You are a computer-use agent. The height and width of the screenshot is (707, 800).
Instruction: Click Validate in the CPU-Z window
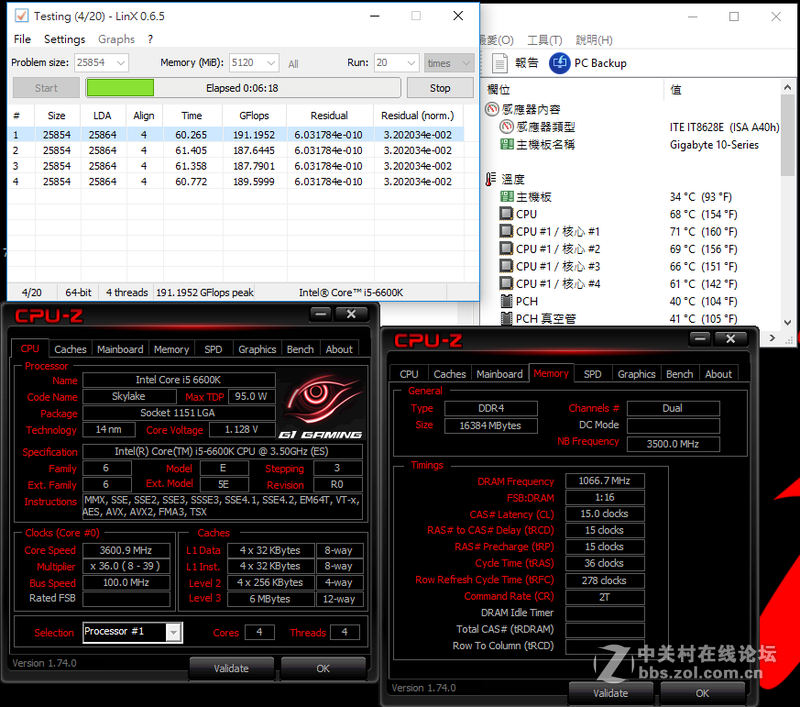click(232, 669)
